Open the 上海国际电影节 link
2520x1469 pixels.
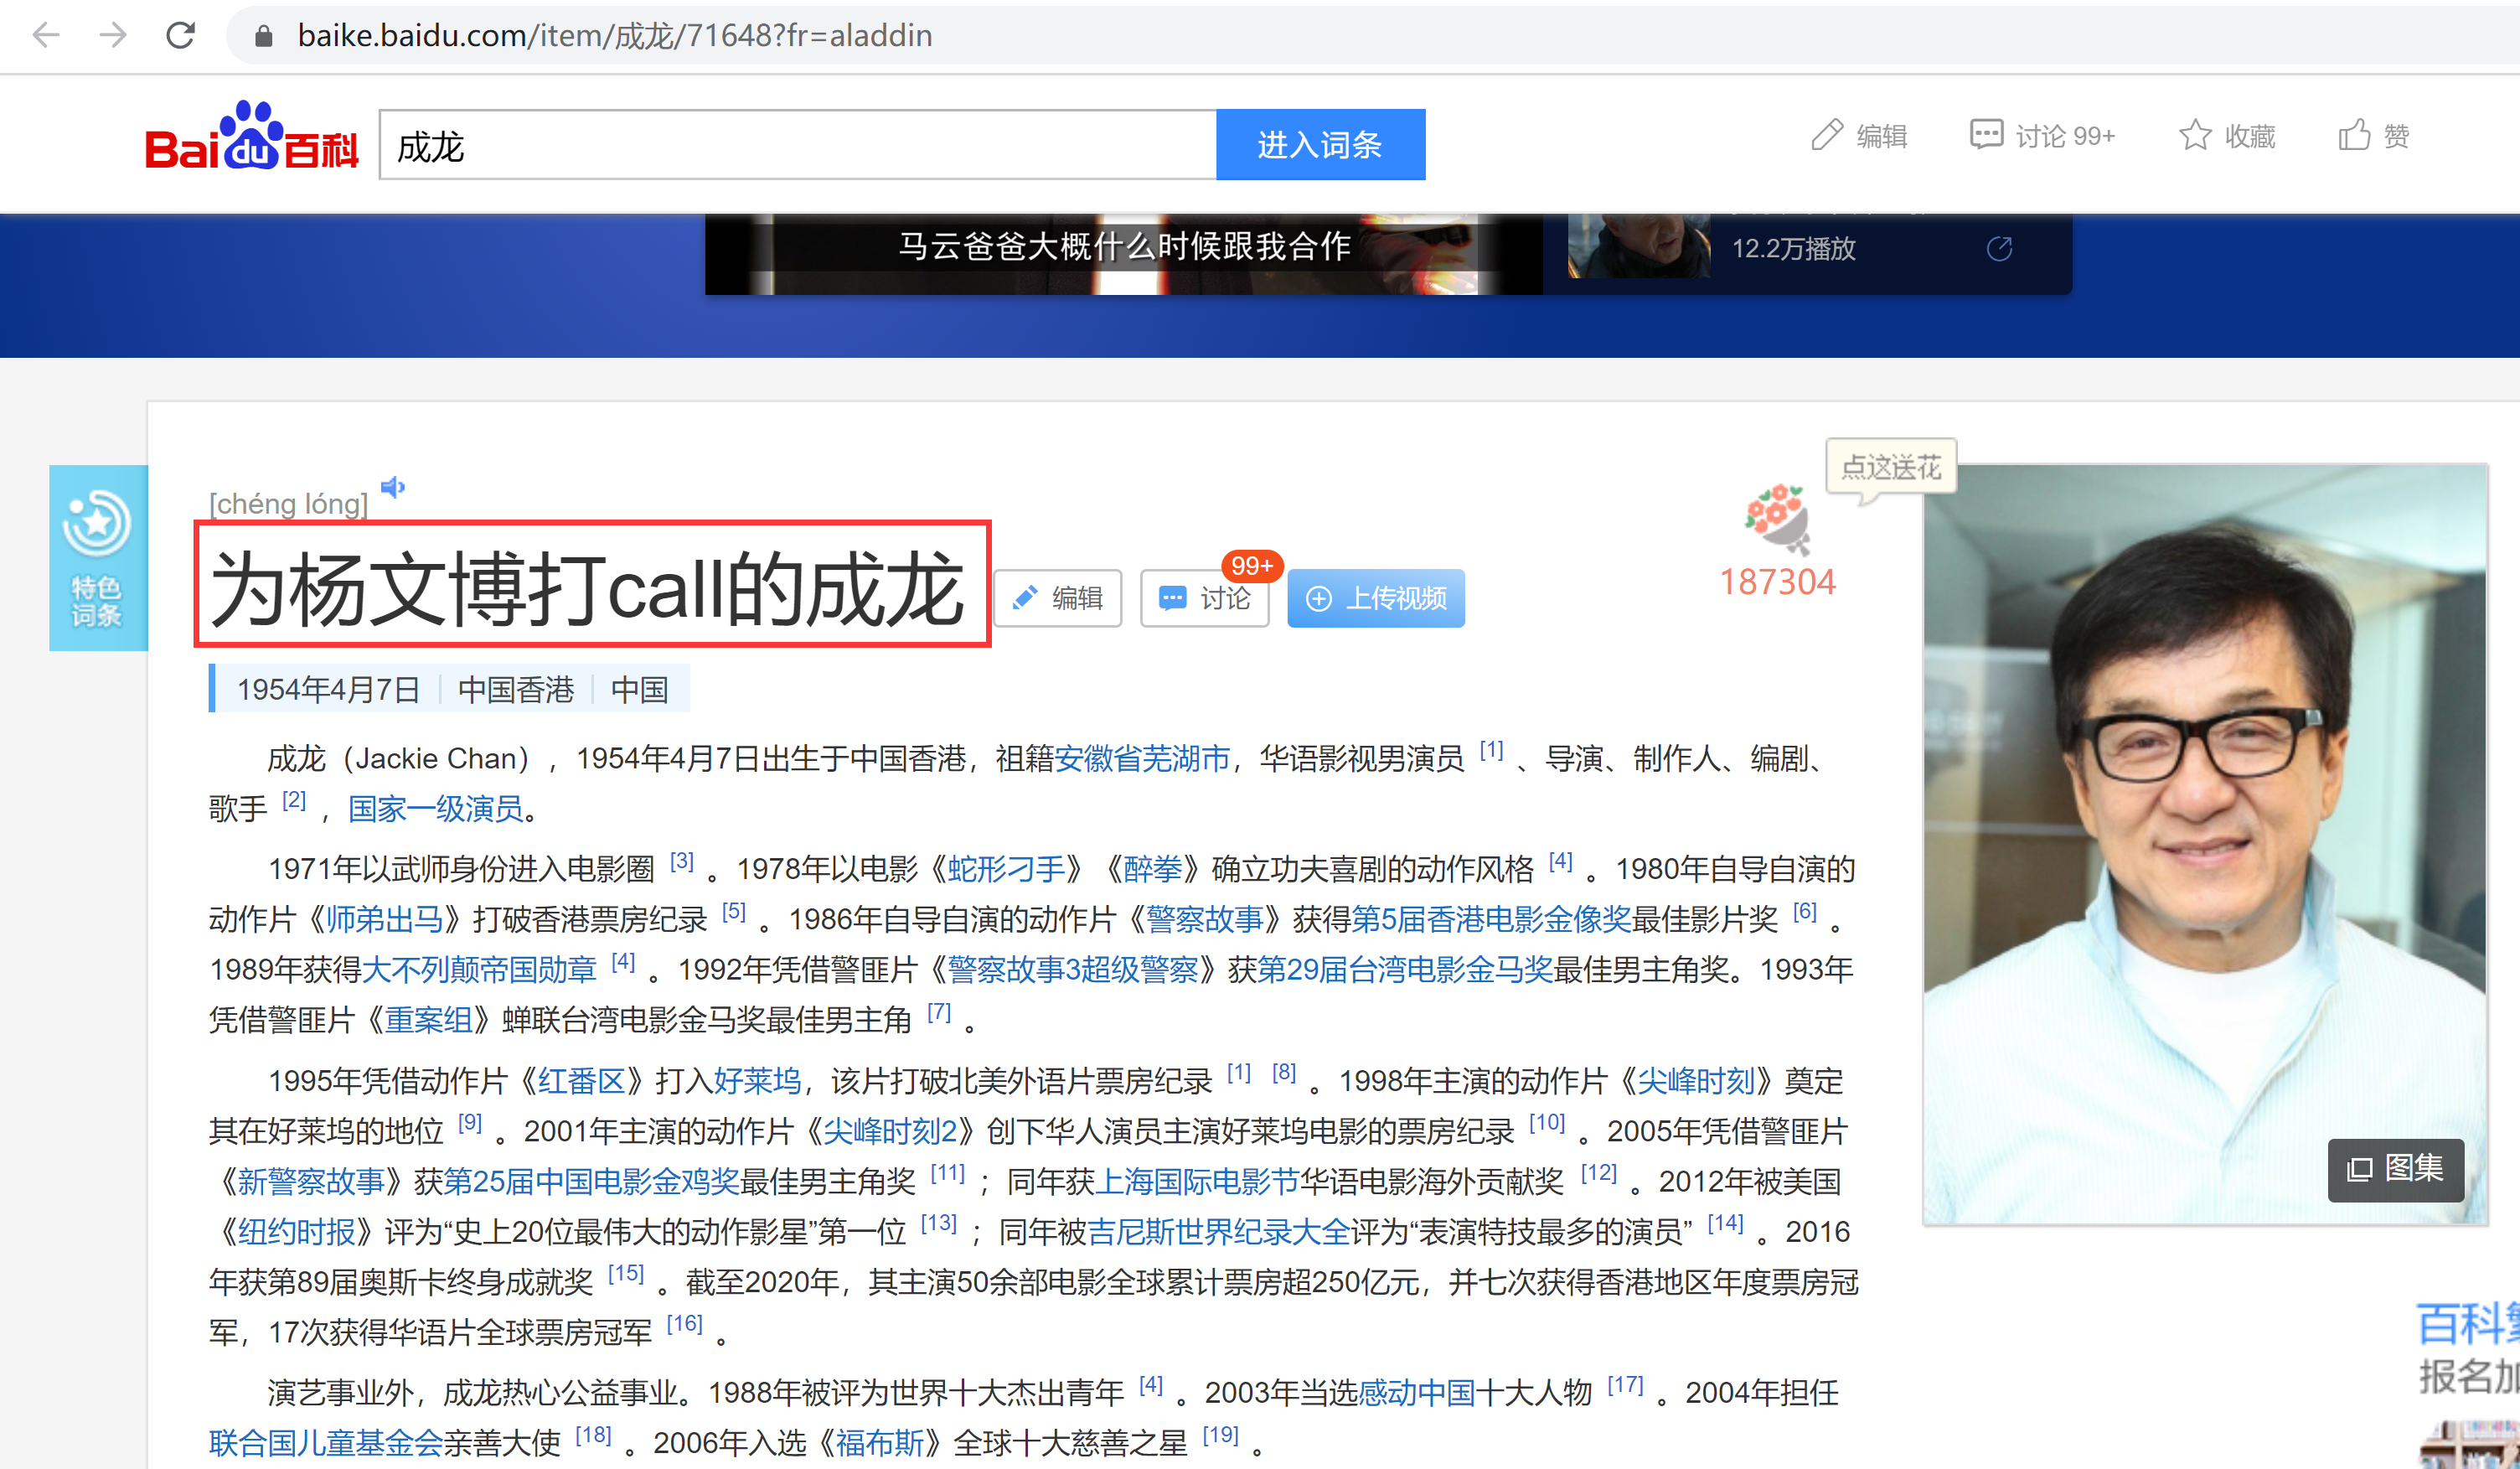tap(1197, 1182)
